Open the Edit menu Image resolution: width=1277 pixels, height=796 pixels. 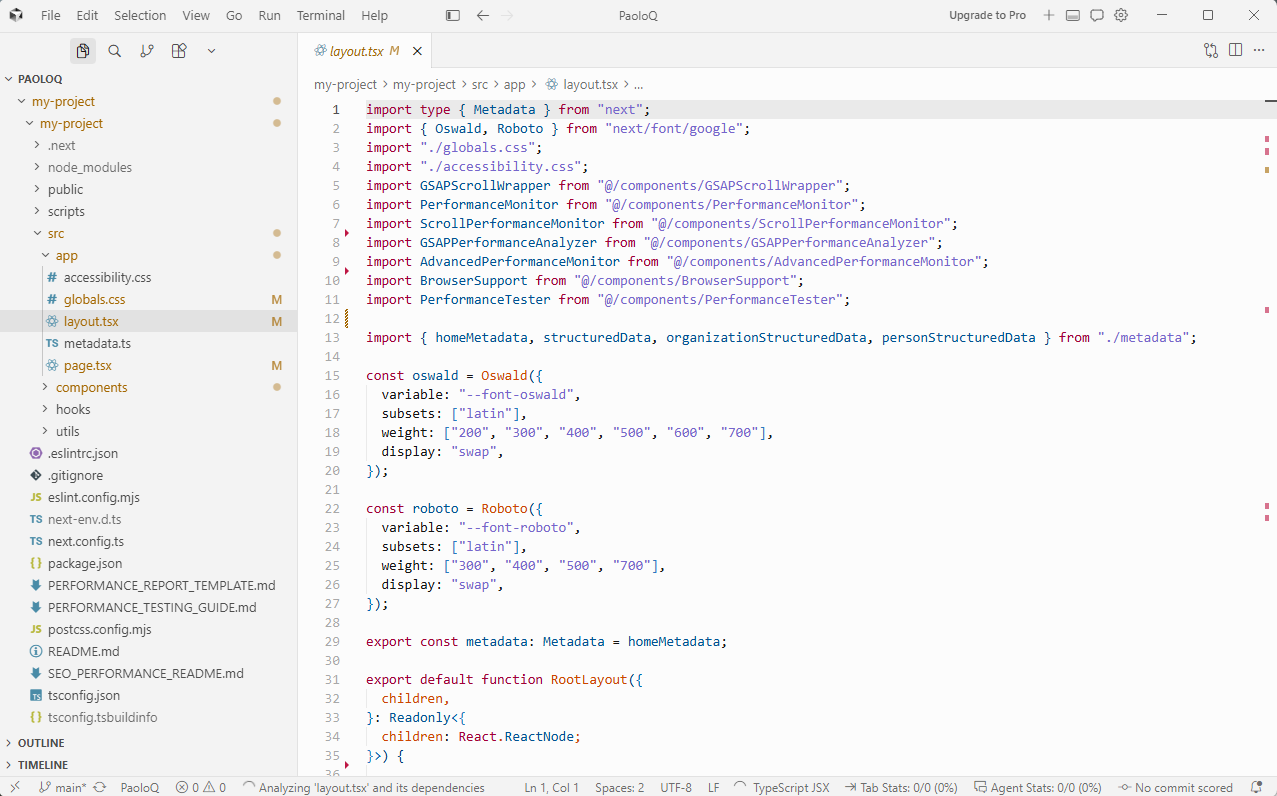point(87,15)
